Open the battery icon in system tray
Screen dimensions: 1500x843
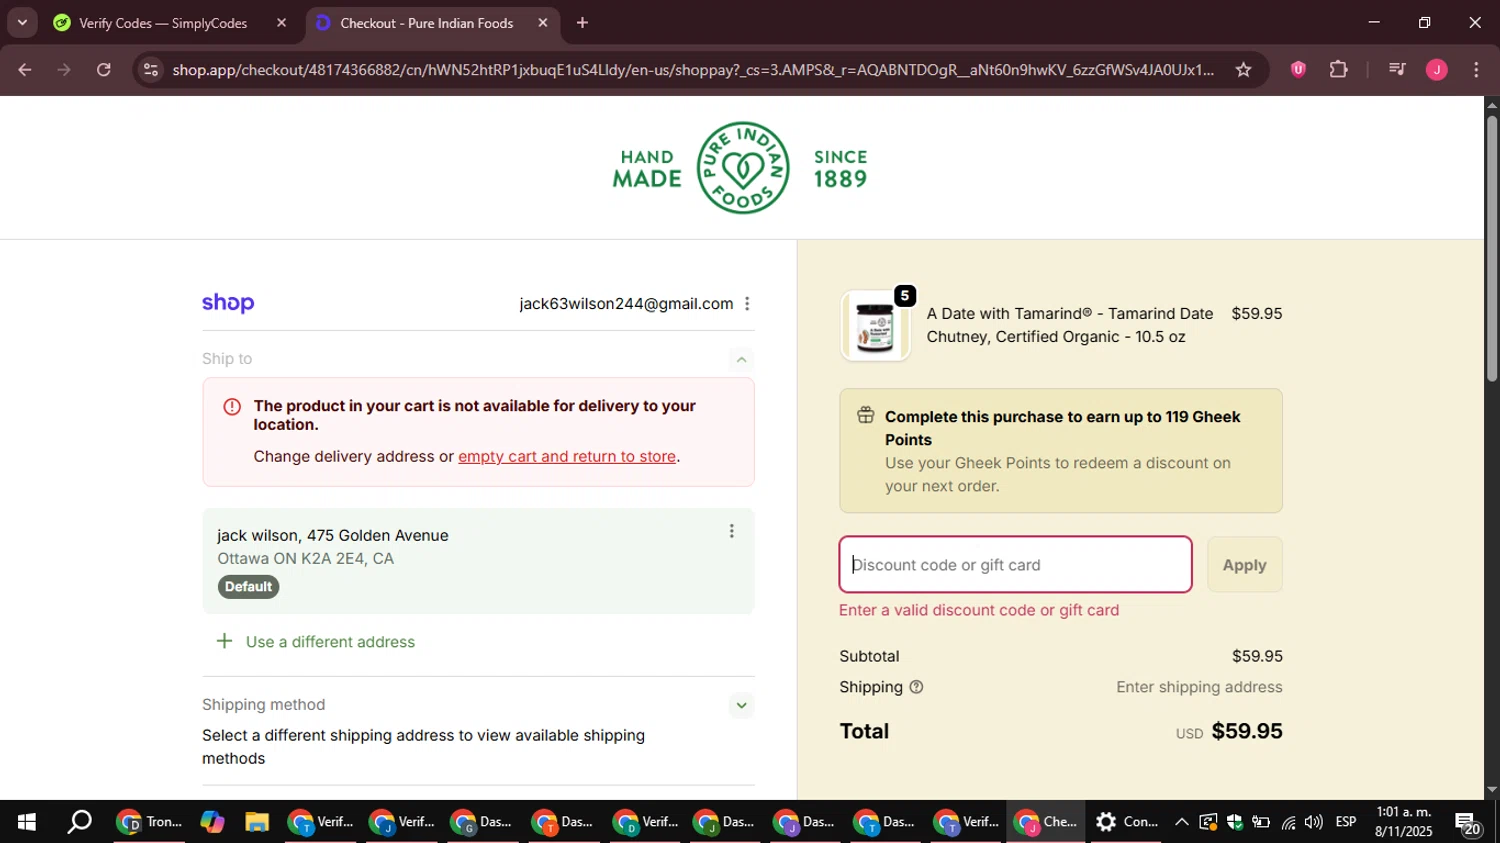[x=1261, y=822]
